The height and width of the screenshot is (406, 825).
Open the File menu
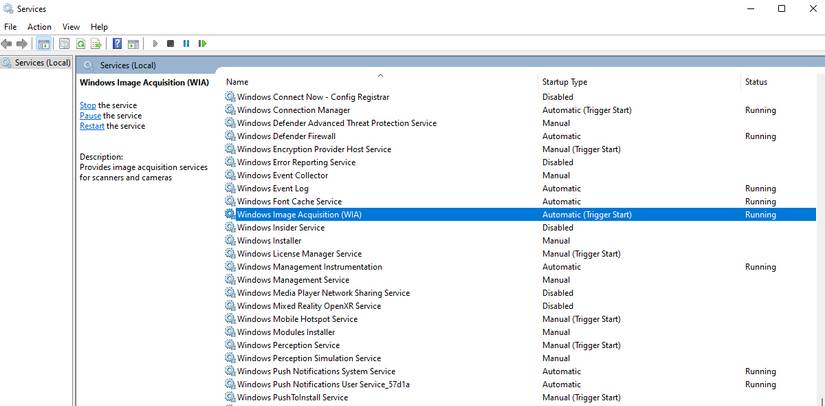coord(10,27)
